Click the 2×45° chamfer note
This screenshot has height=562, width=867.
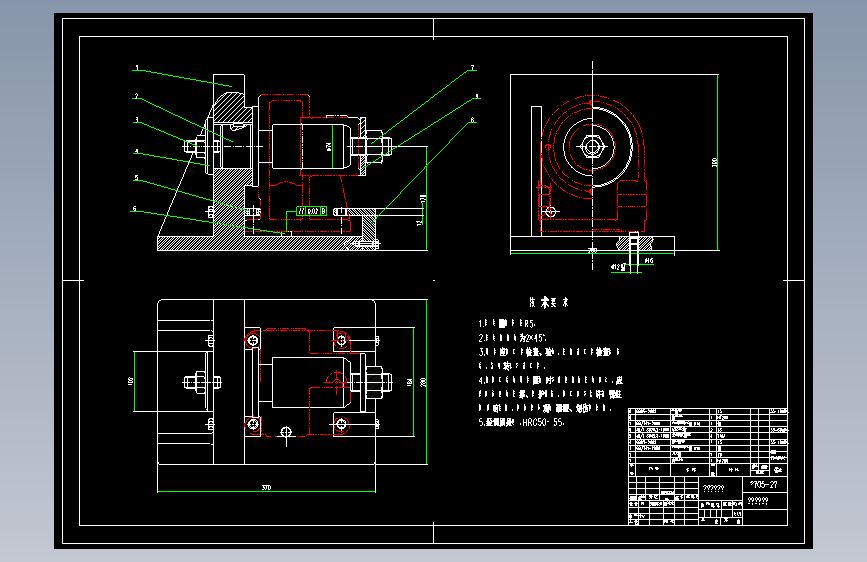(x=535, y=337)
